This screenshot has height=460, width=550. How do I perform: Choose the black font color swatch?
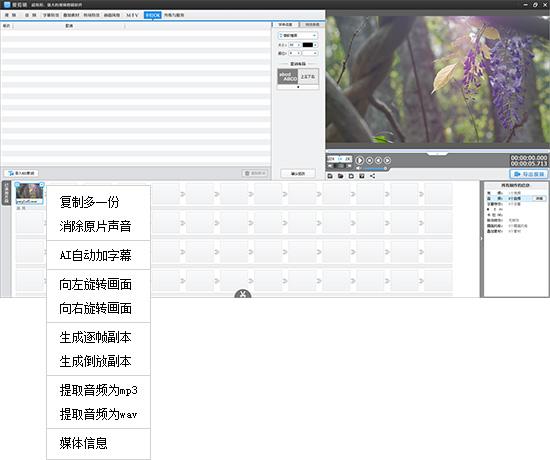point(308,45)
